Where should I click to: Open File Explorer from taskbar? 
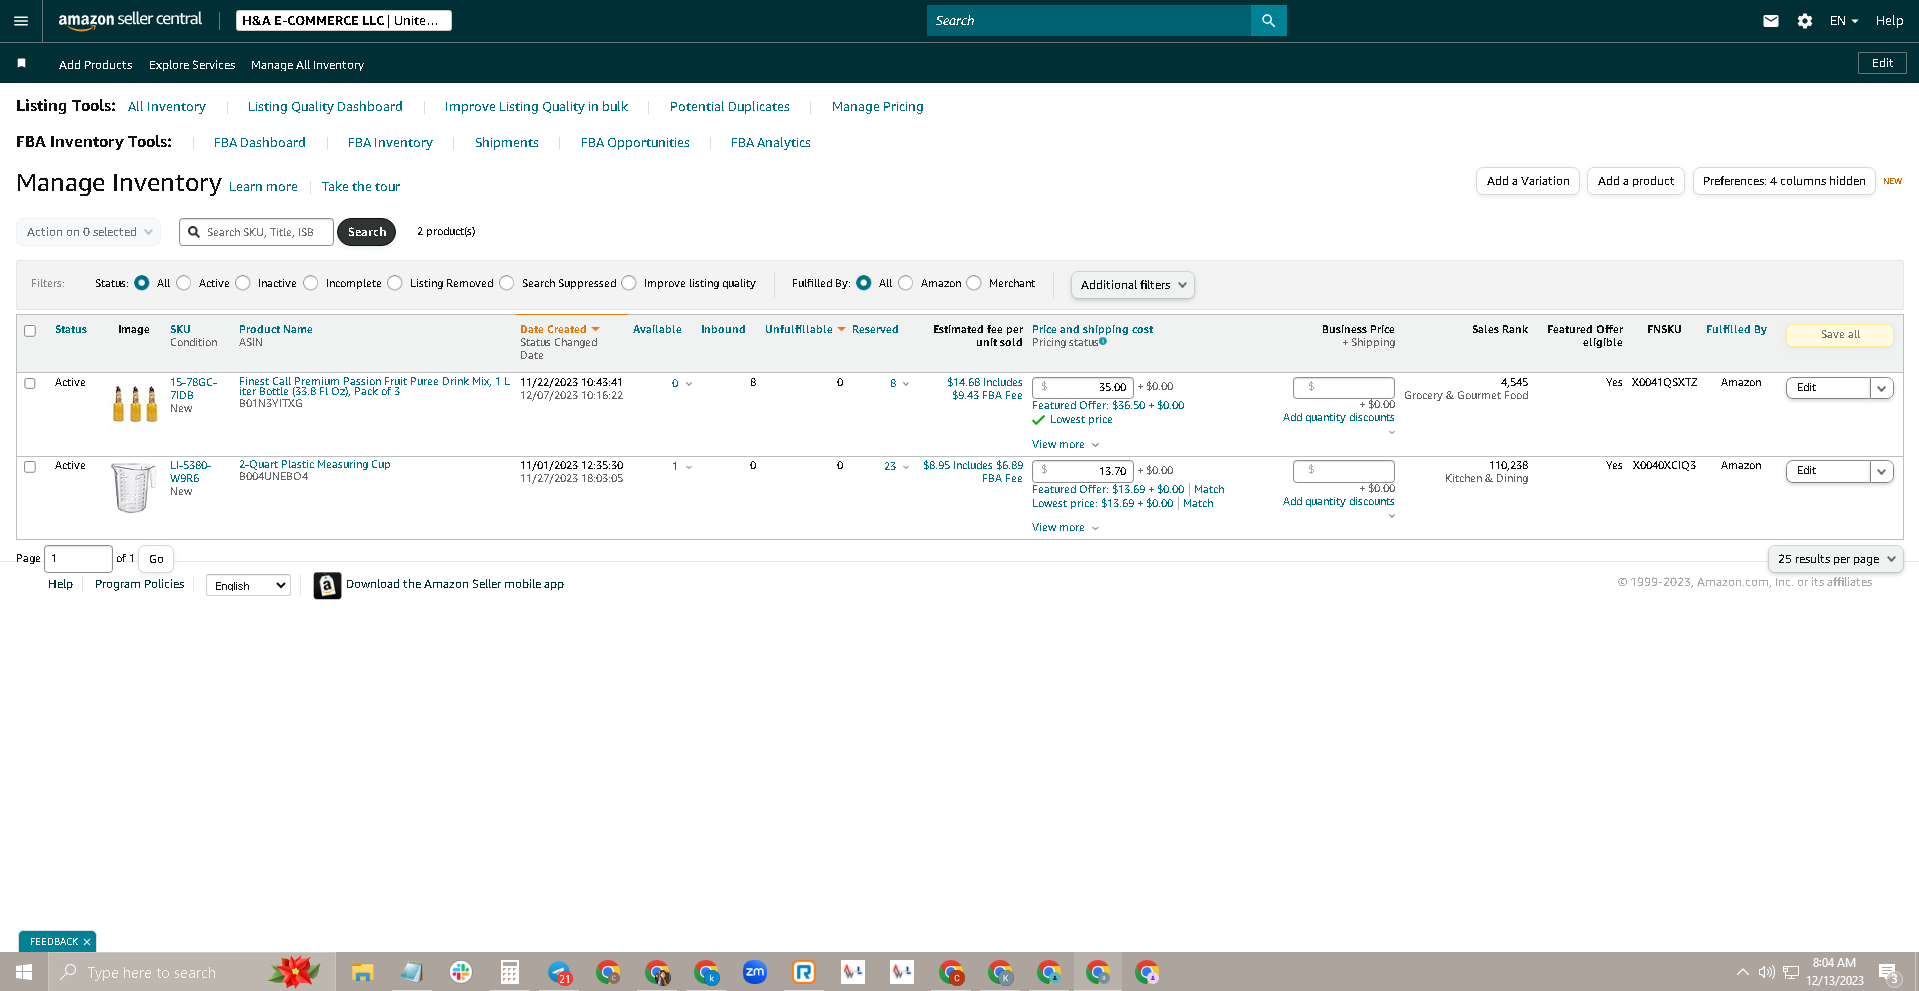[362, 972]
